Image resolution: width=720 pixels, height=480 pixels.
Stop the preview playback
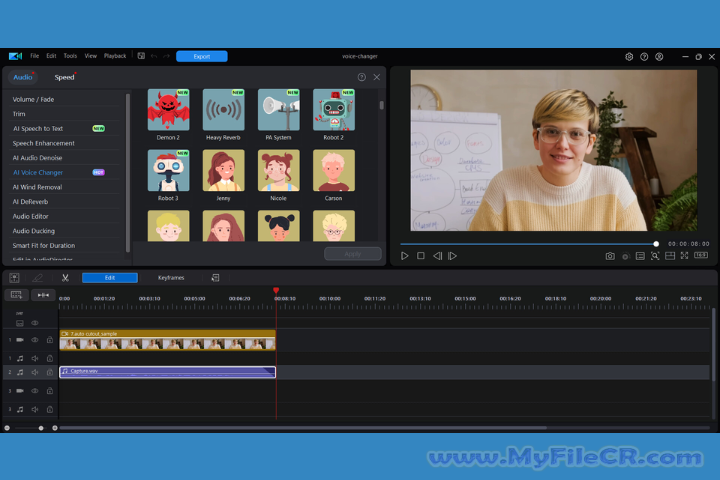pyautogui.click(x=421, y=256)
